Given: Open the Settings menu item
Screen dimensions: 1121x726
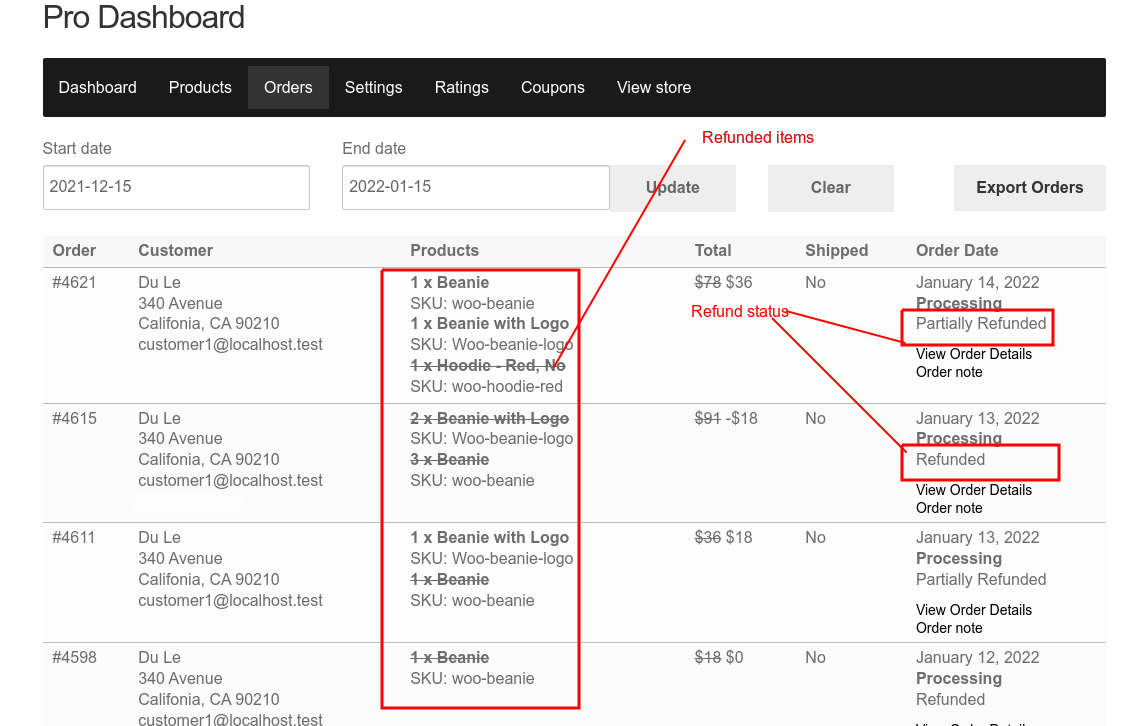Looking at the screenshot, I should click(x=373, y=87).
